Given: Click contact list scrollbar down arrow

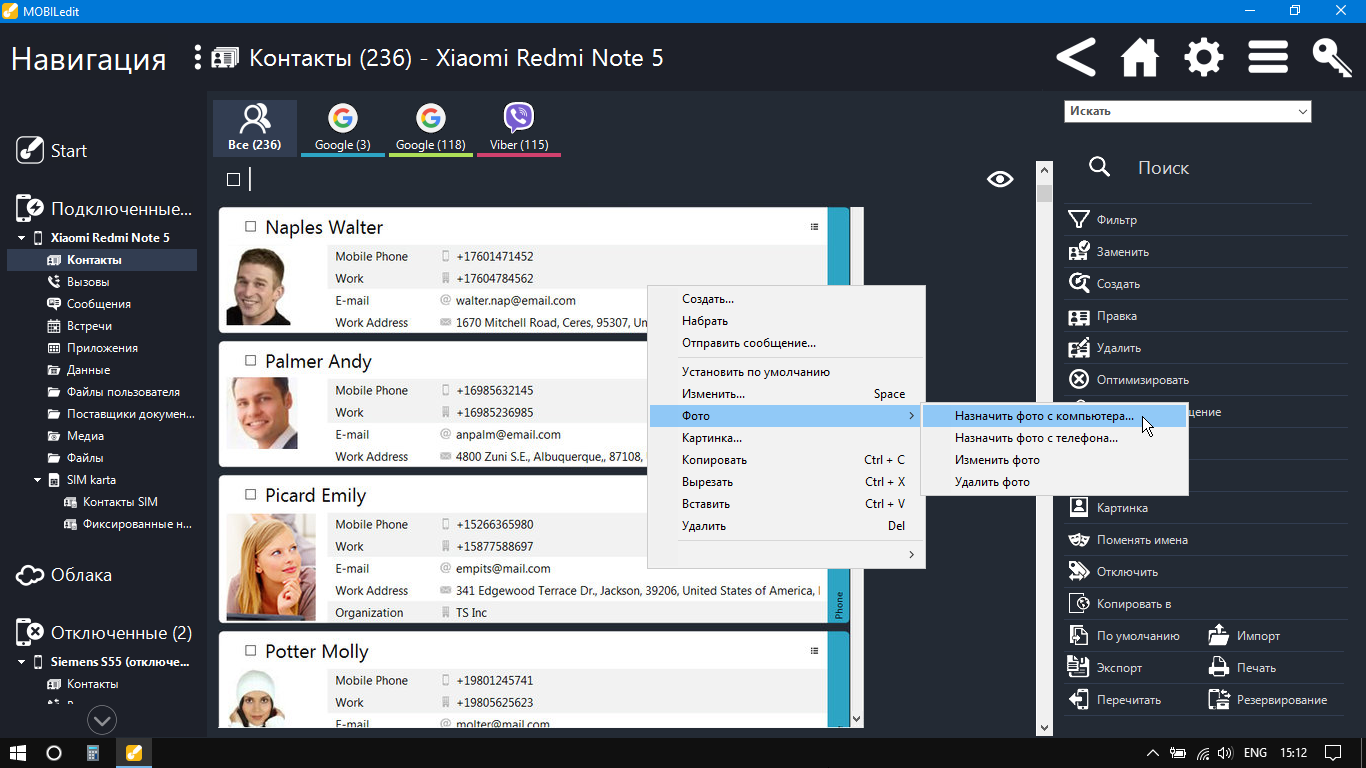Looking at the screenshot, I should (856, 718).
